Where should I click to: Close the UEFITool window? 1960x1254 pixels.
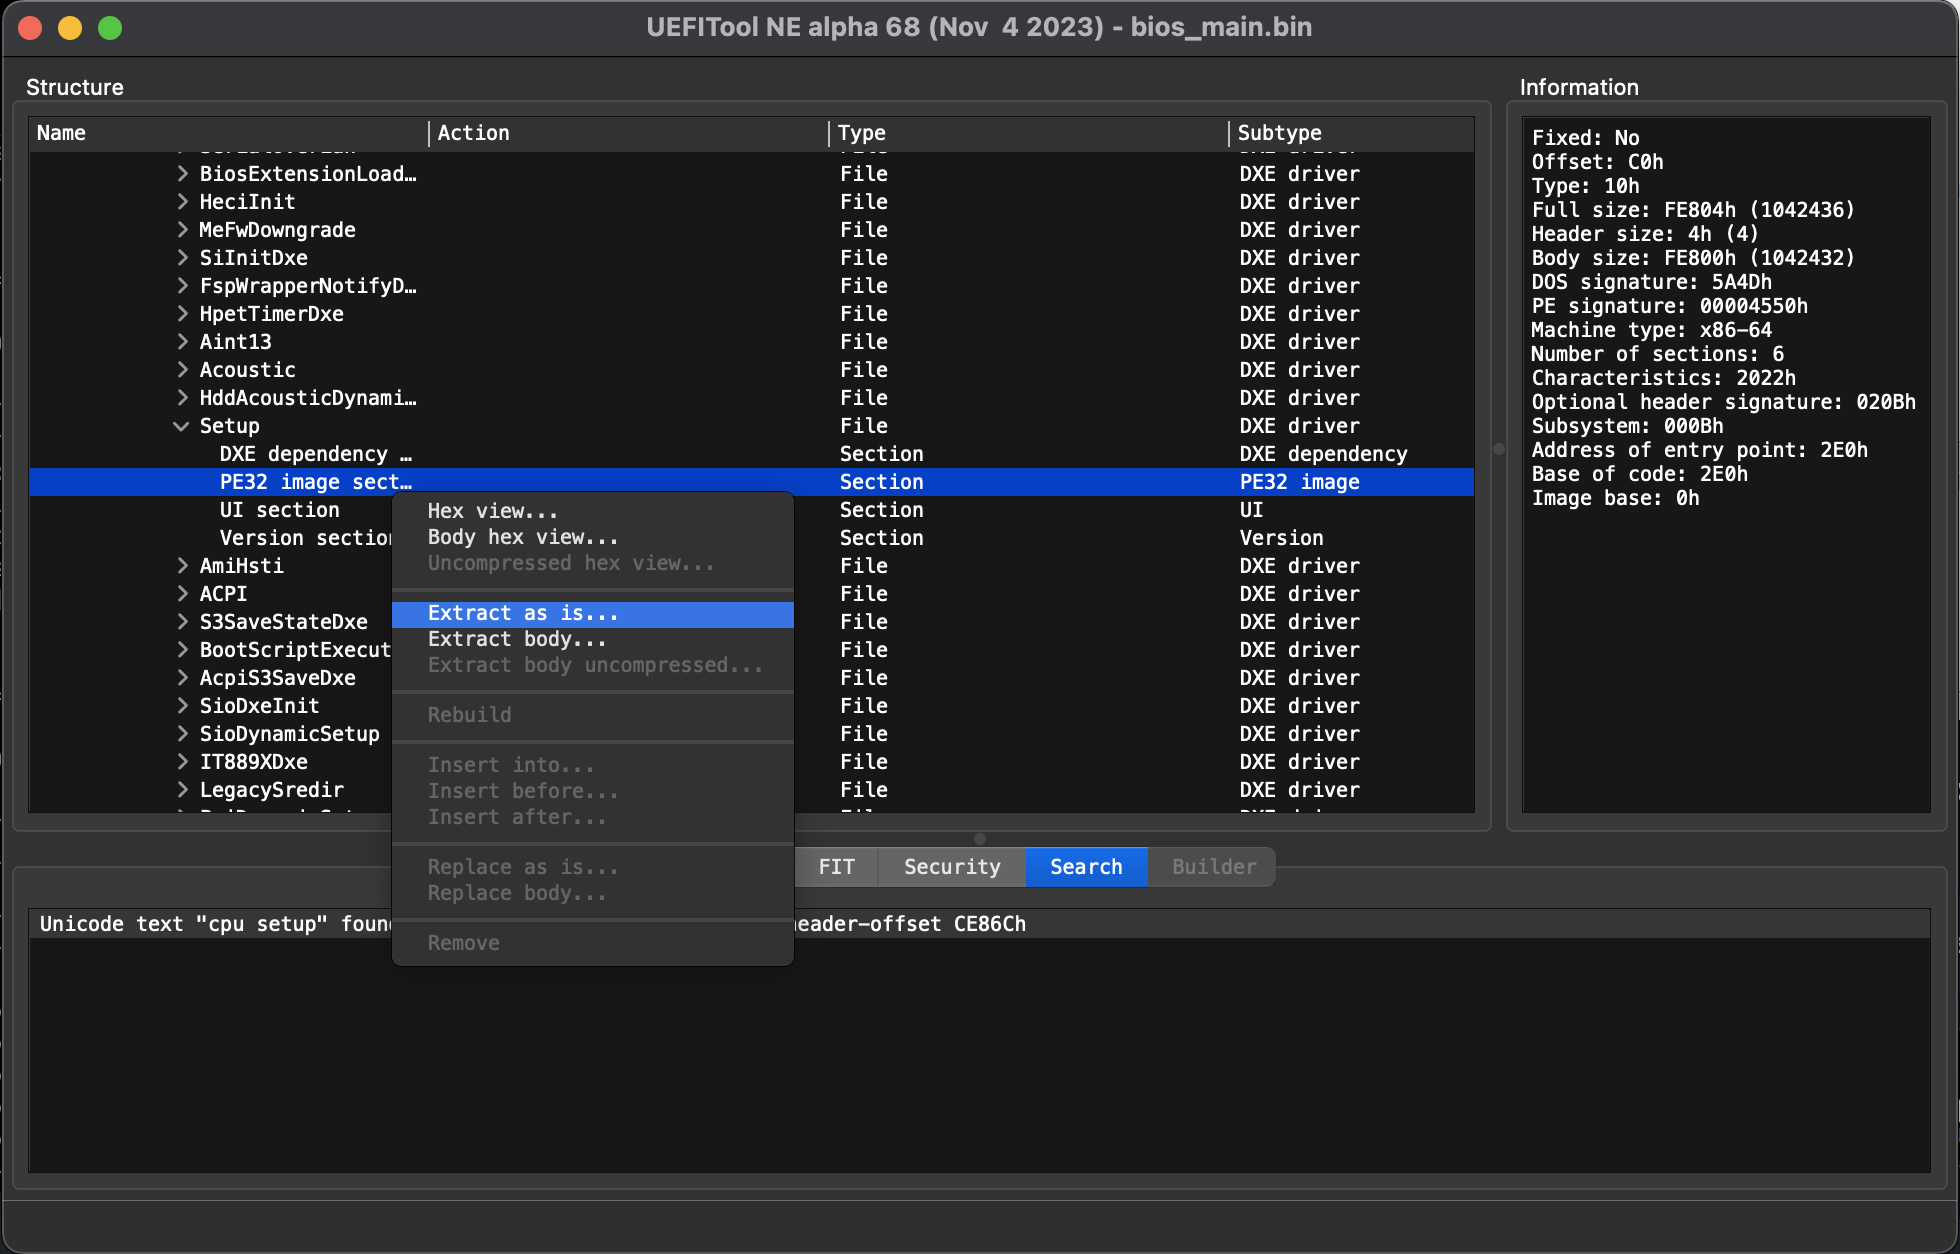(30, 28)
